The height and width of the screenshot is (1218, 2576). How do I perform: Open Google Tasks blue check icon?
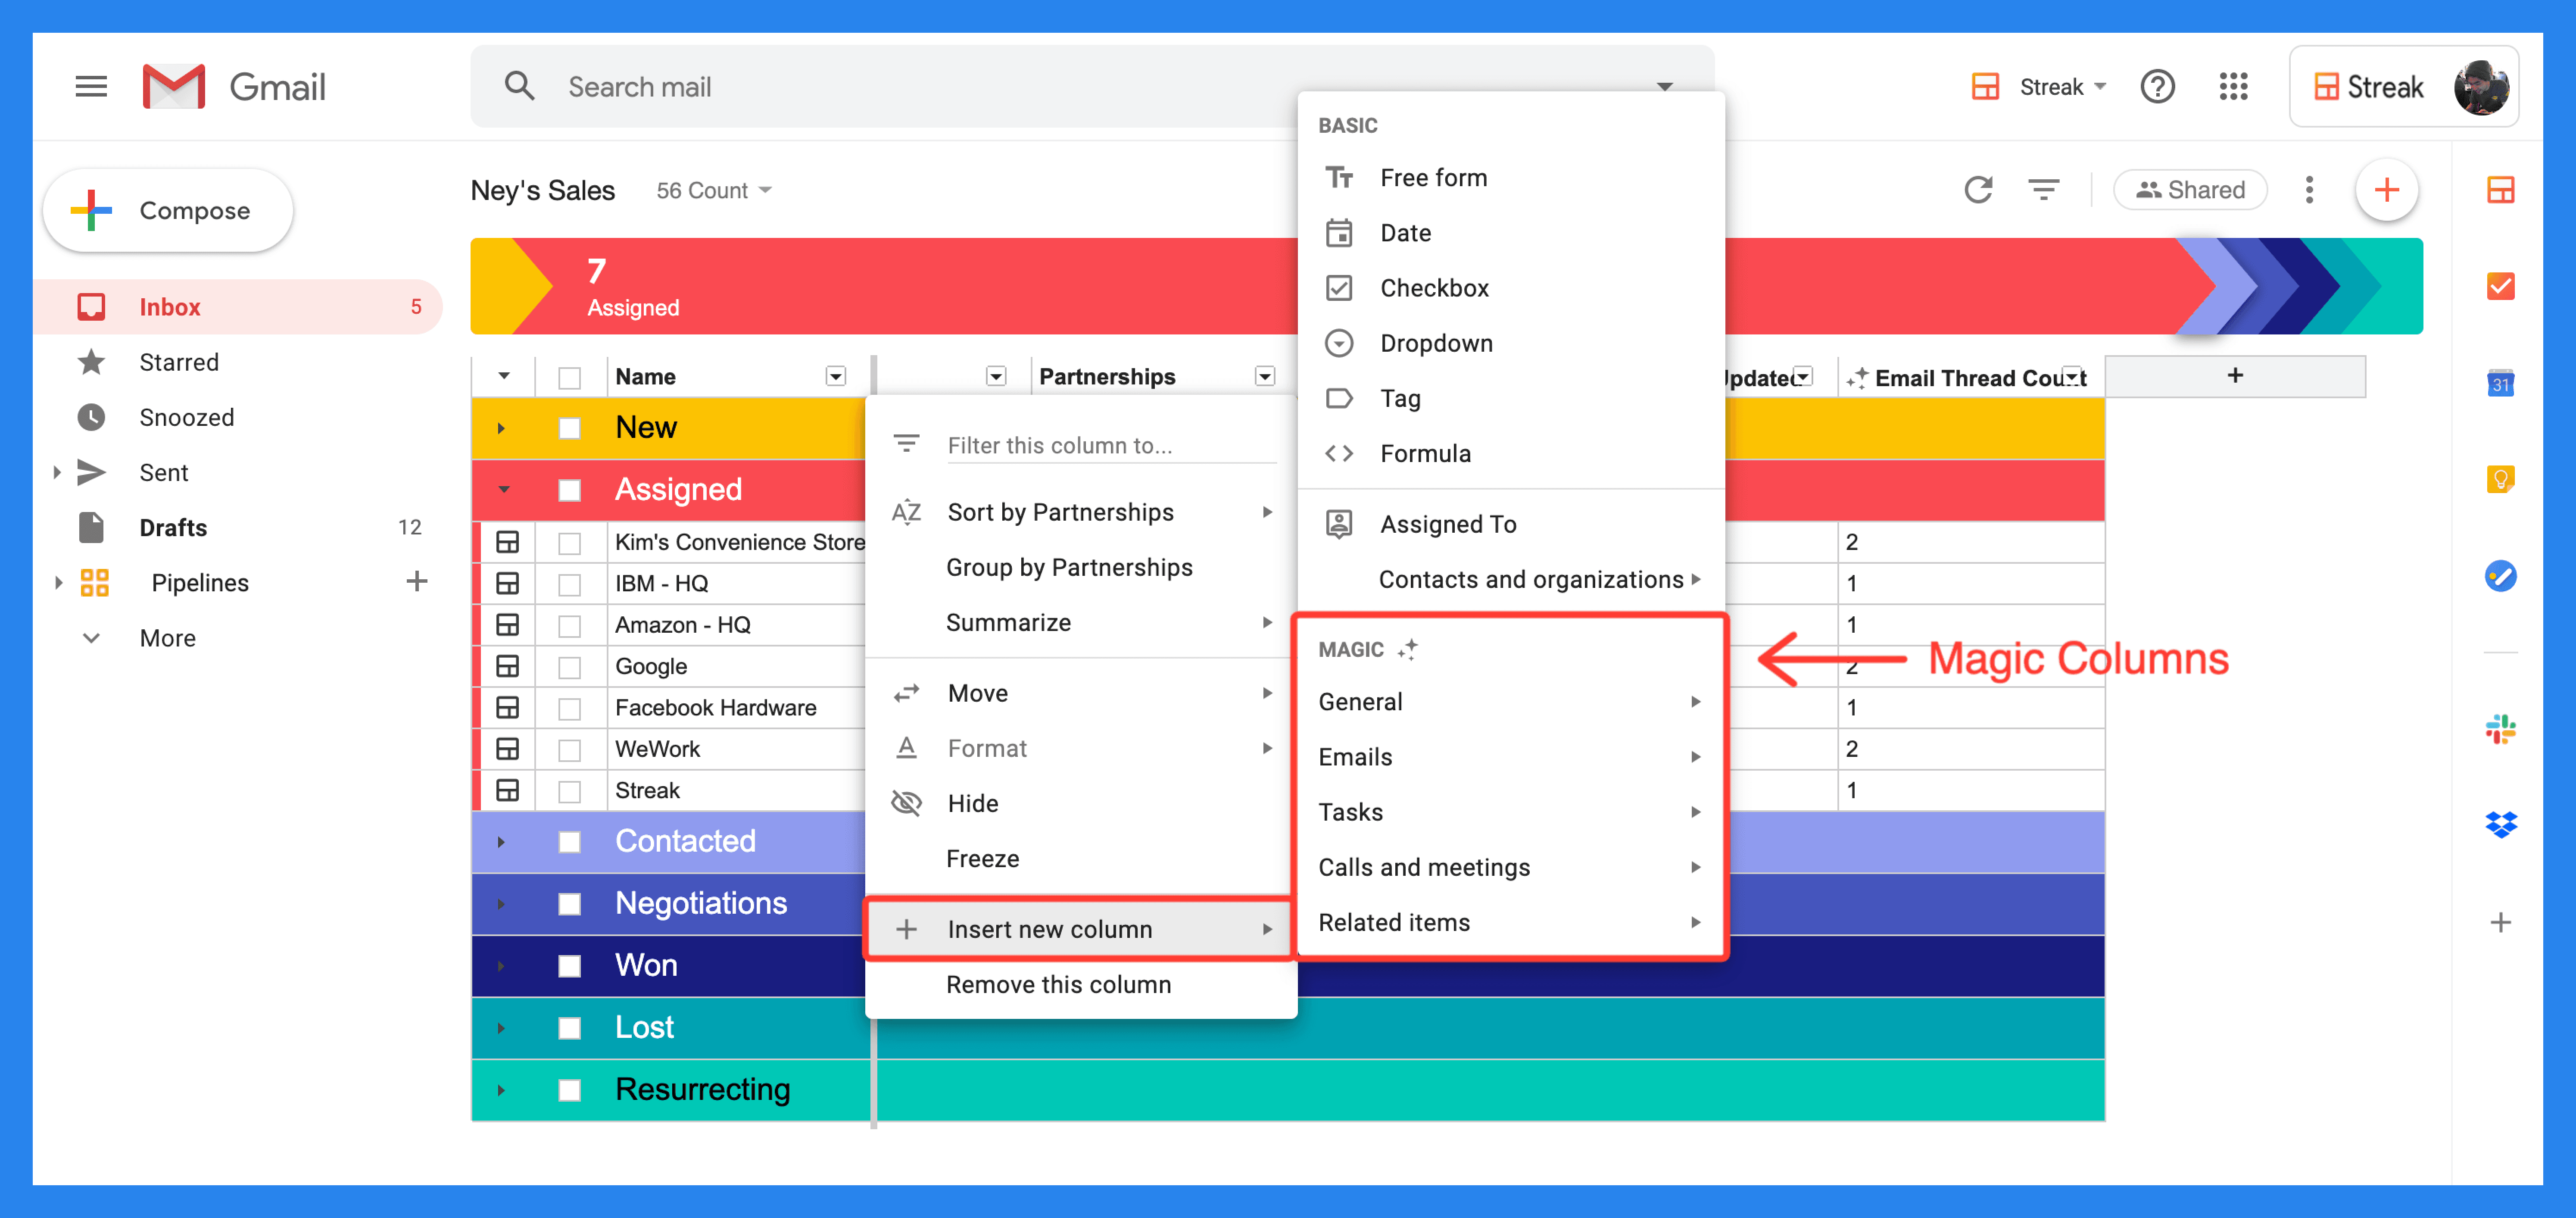point(2500,576)
